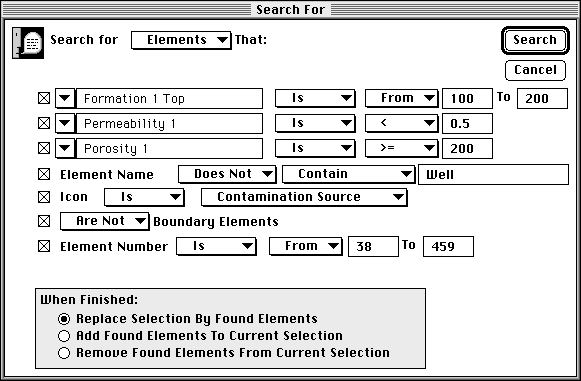The image size is (581, 381).
Task: Open the < comparison dropdown for Permeability 1
Action: pyautogui.click(x=402, y=123)
